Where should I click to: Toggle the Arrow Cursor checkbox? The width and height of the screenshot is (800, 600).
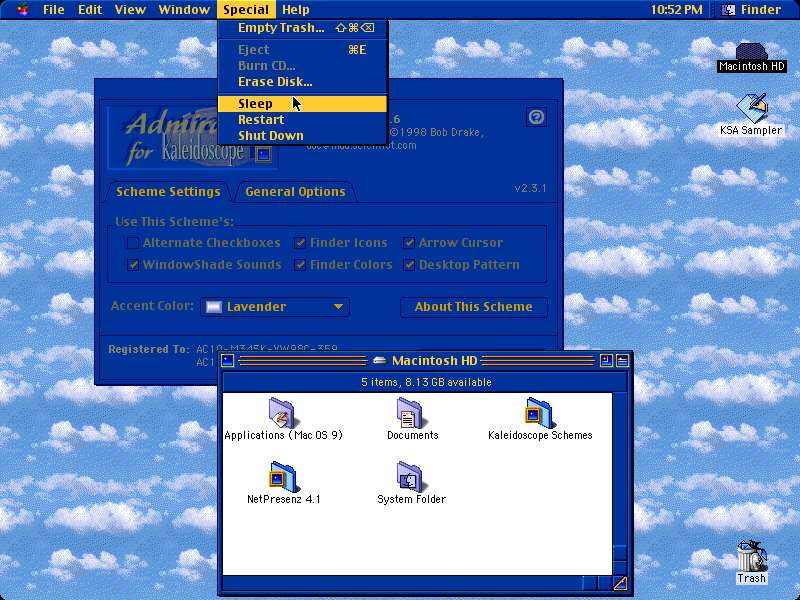point(409,243)
